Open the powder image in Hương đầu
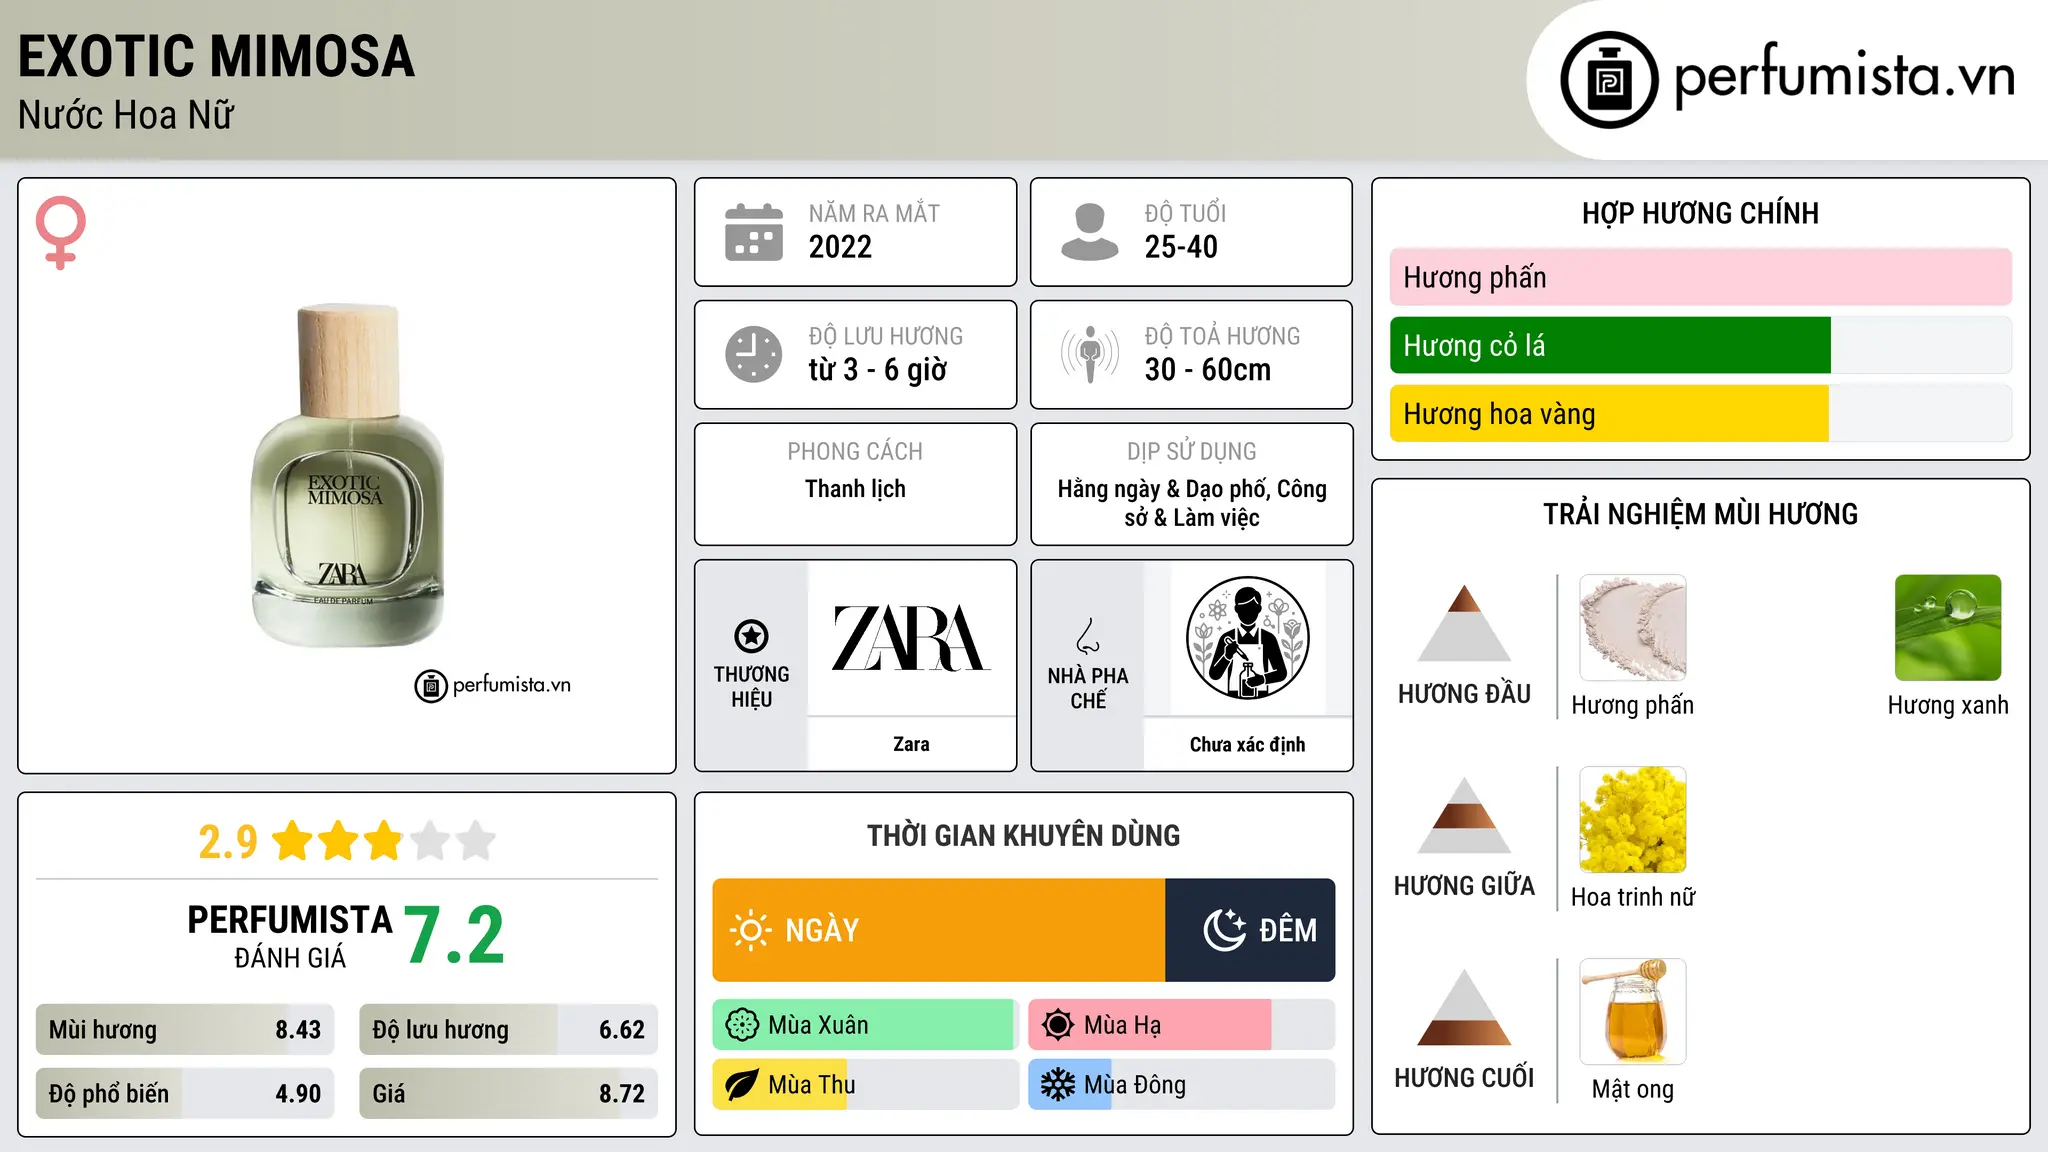This screenshot has height=1152, width=2048. 1633,628
